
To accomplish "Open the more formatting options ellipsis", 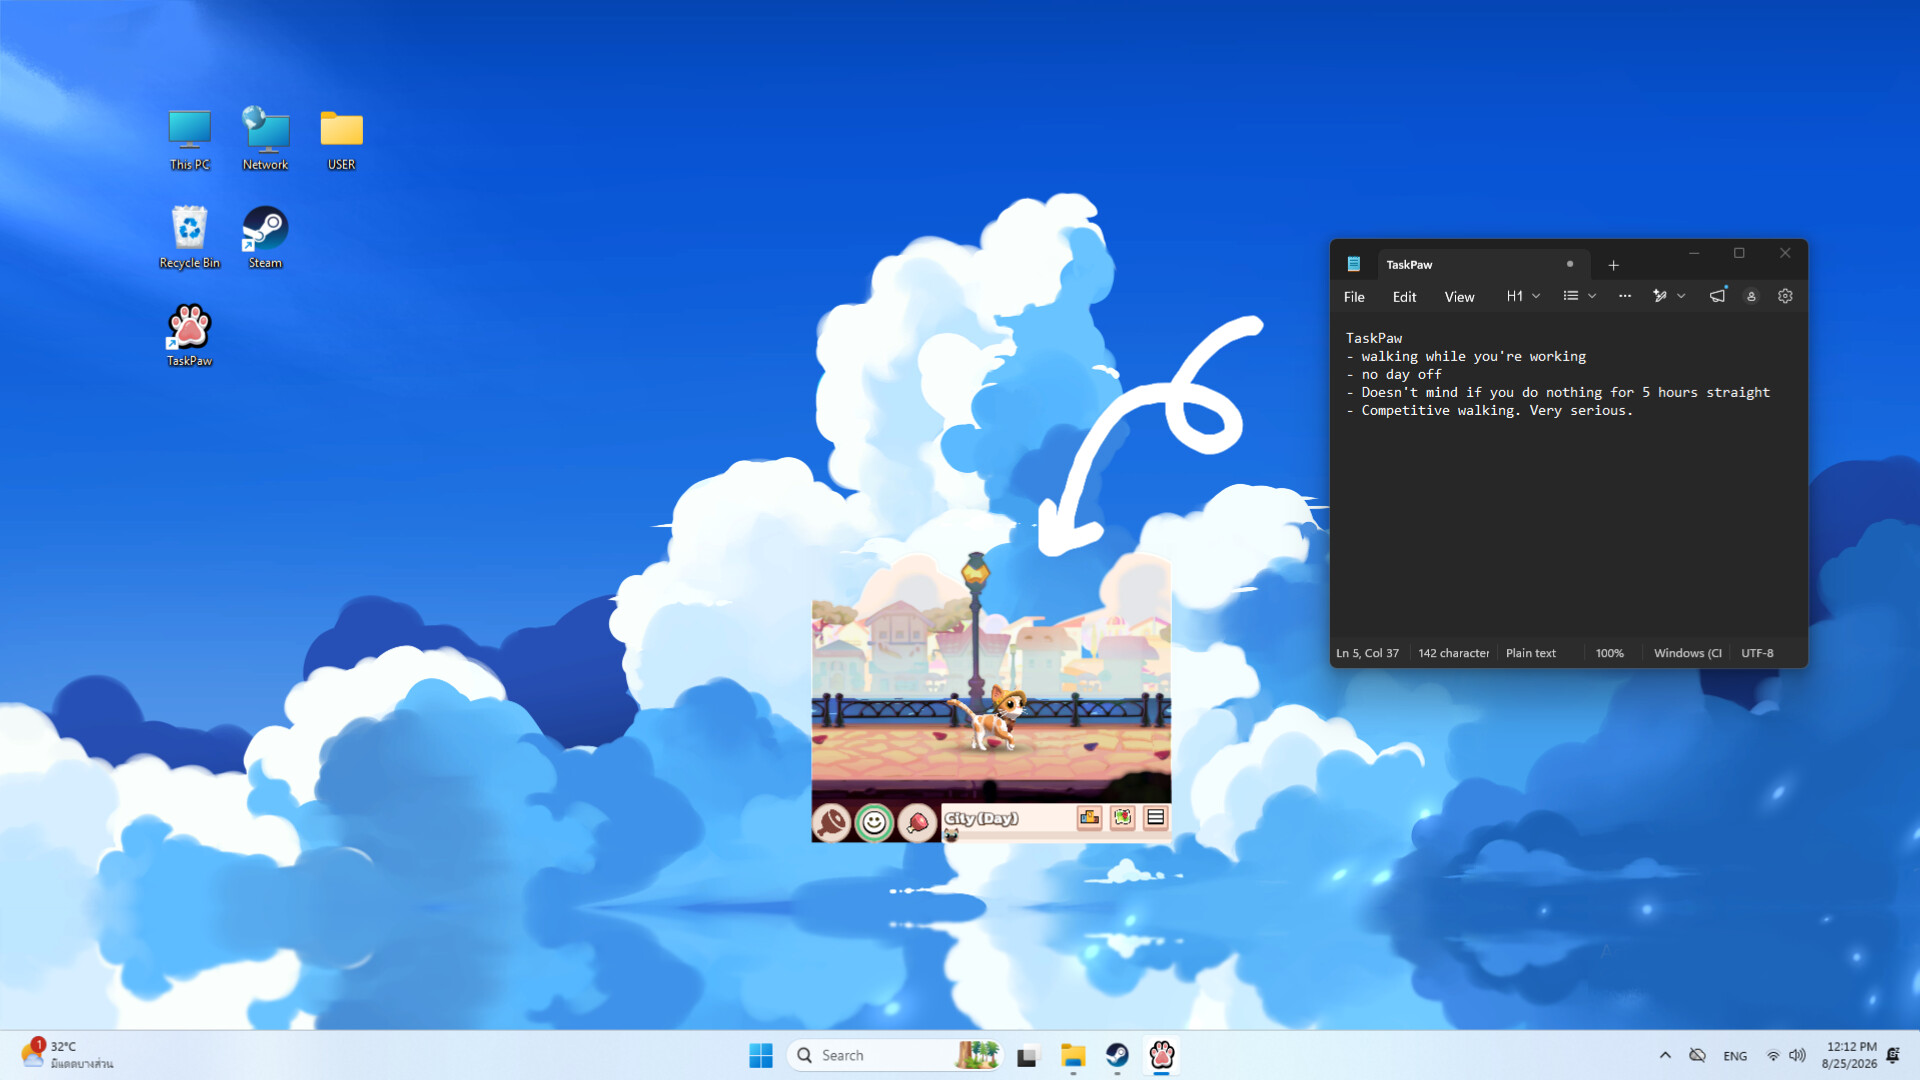I will [x=1625, y=296].
